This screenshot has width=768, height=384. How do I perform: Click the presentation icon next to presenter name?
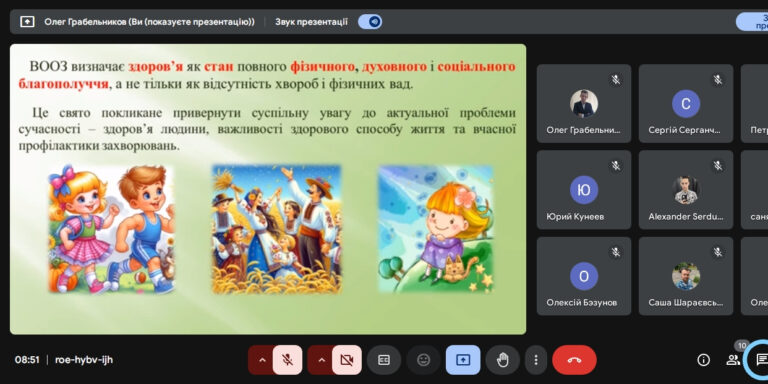(x=27, y=22)
